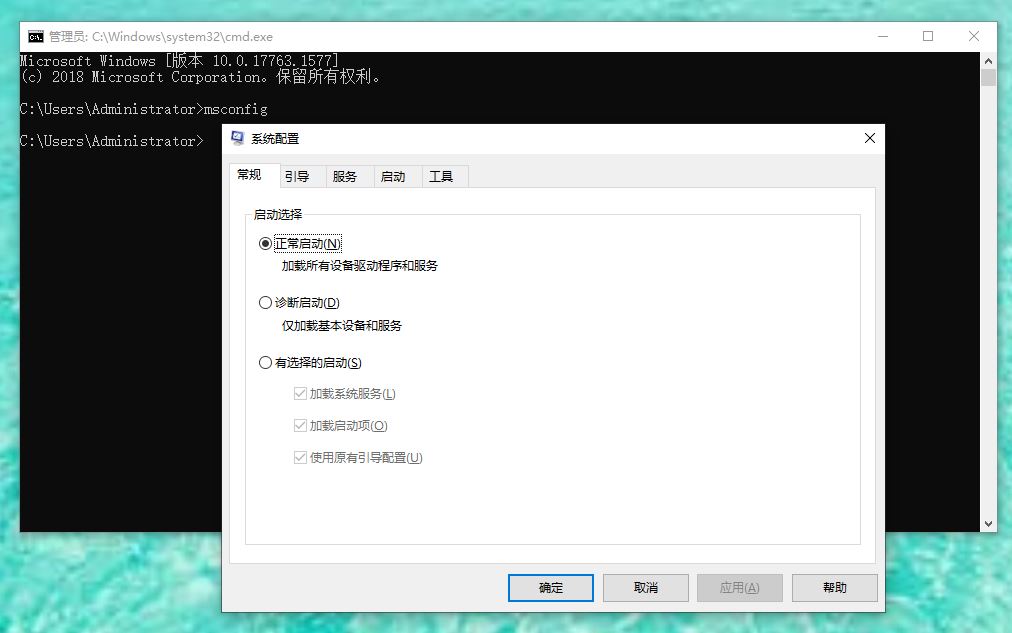Screen dimensions: 1012x633
Task: Click the cmd scrollbar thumb
Action: [988, 77]
